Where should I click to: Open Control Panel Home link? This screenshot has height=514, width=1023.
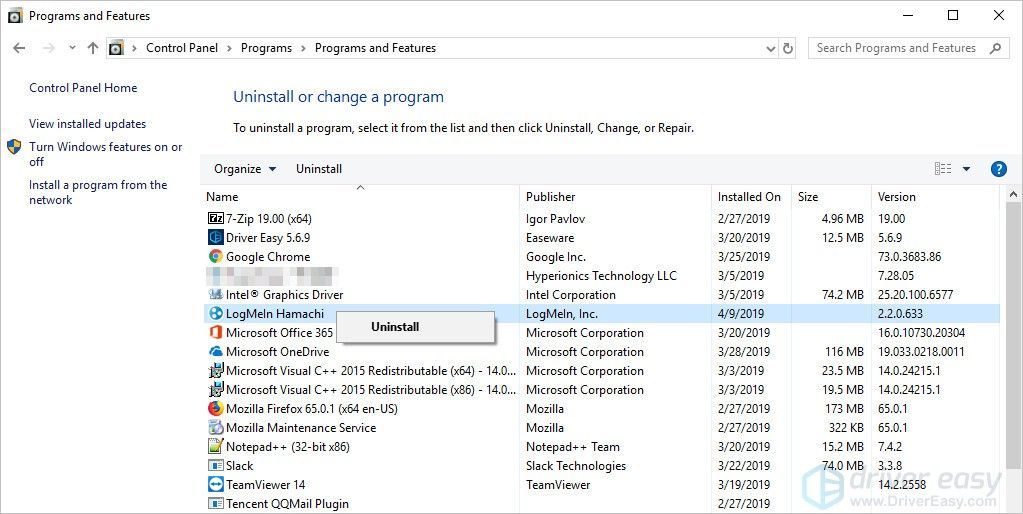[x=83, y=88]
